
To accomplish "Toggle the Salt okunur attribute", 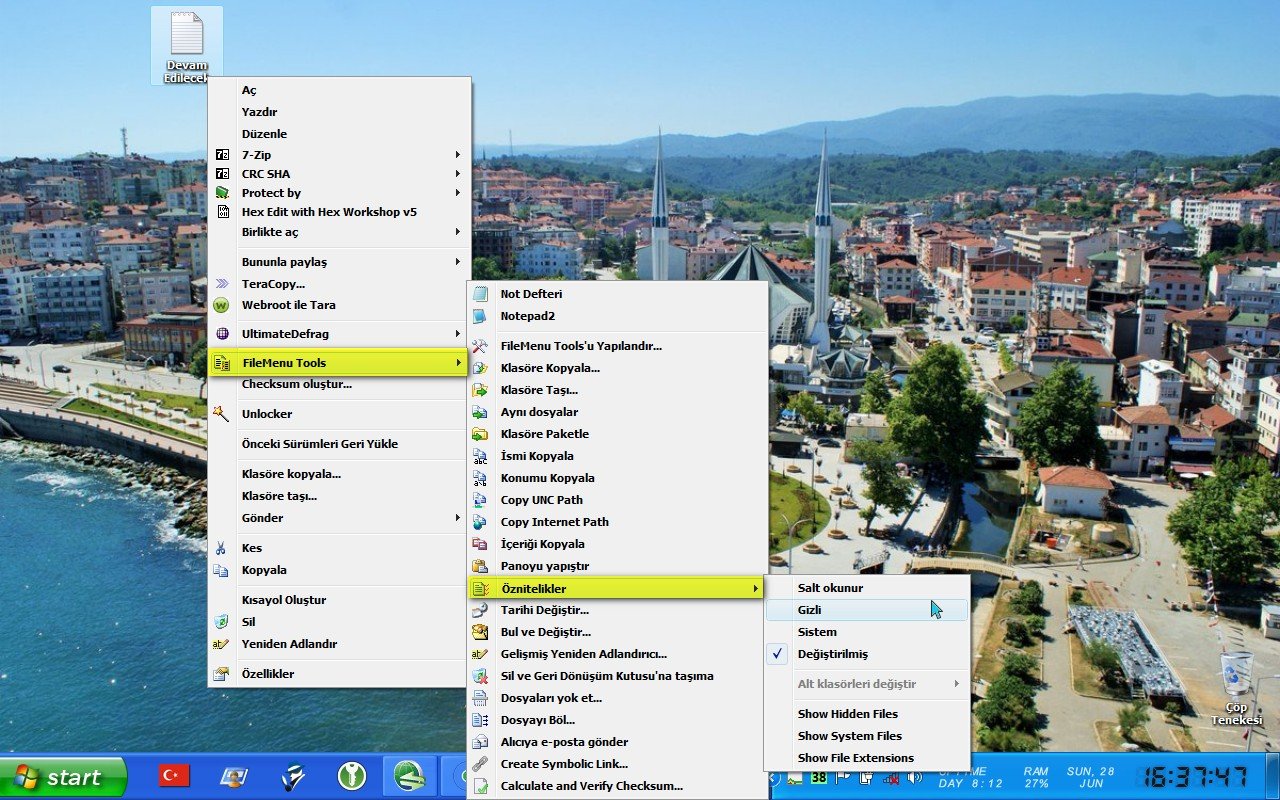I will tap(867, 588).
